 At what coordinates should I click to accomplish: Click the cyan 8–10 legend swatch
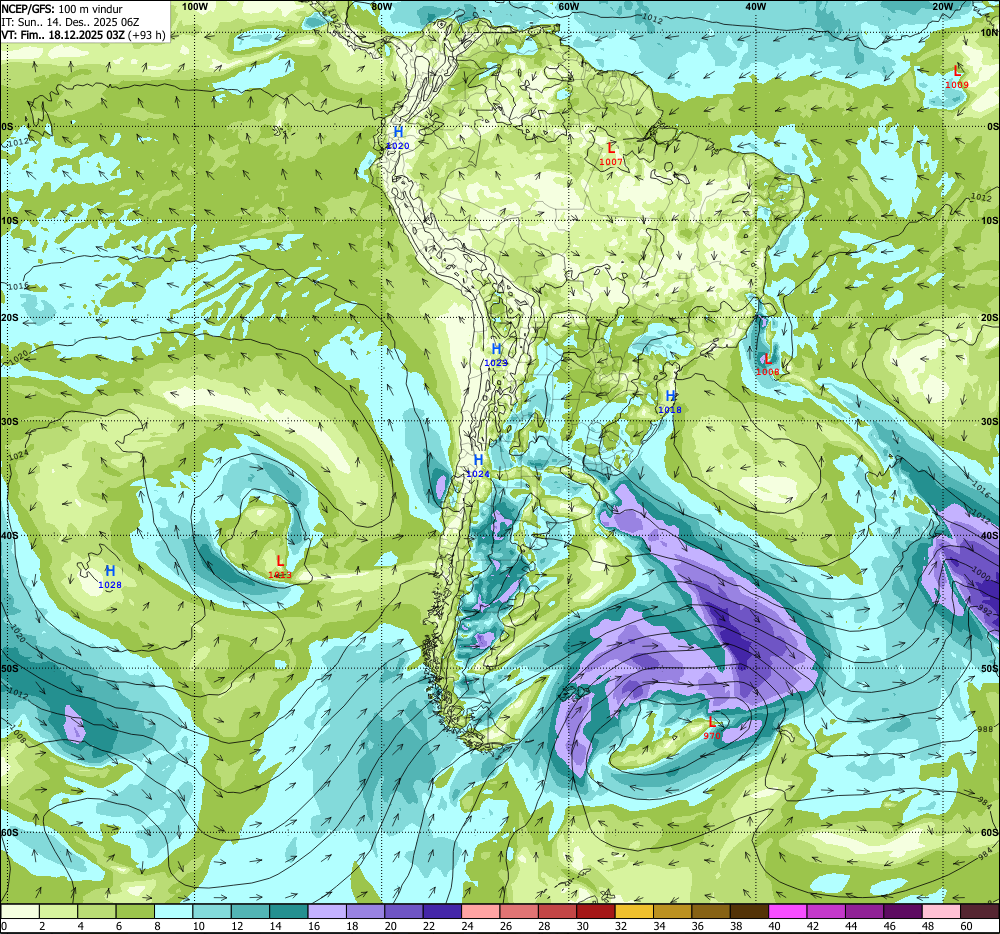pos(173,912)
